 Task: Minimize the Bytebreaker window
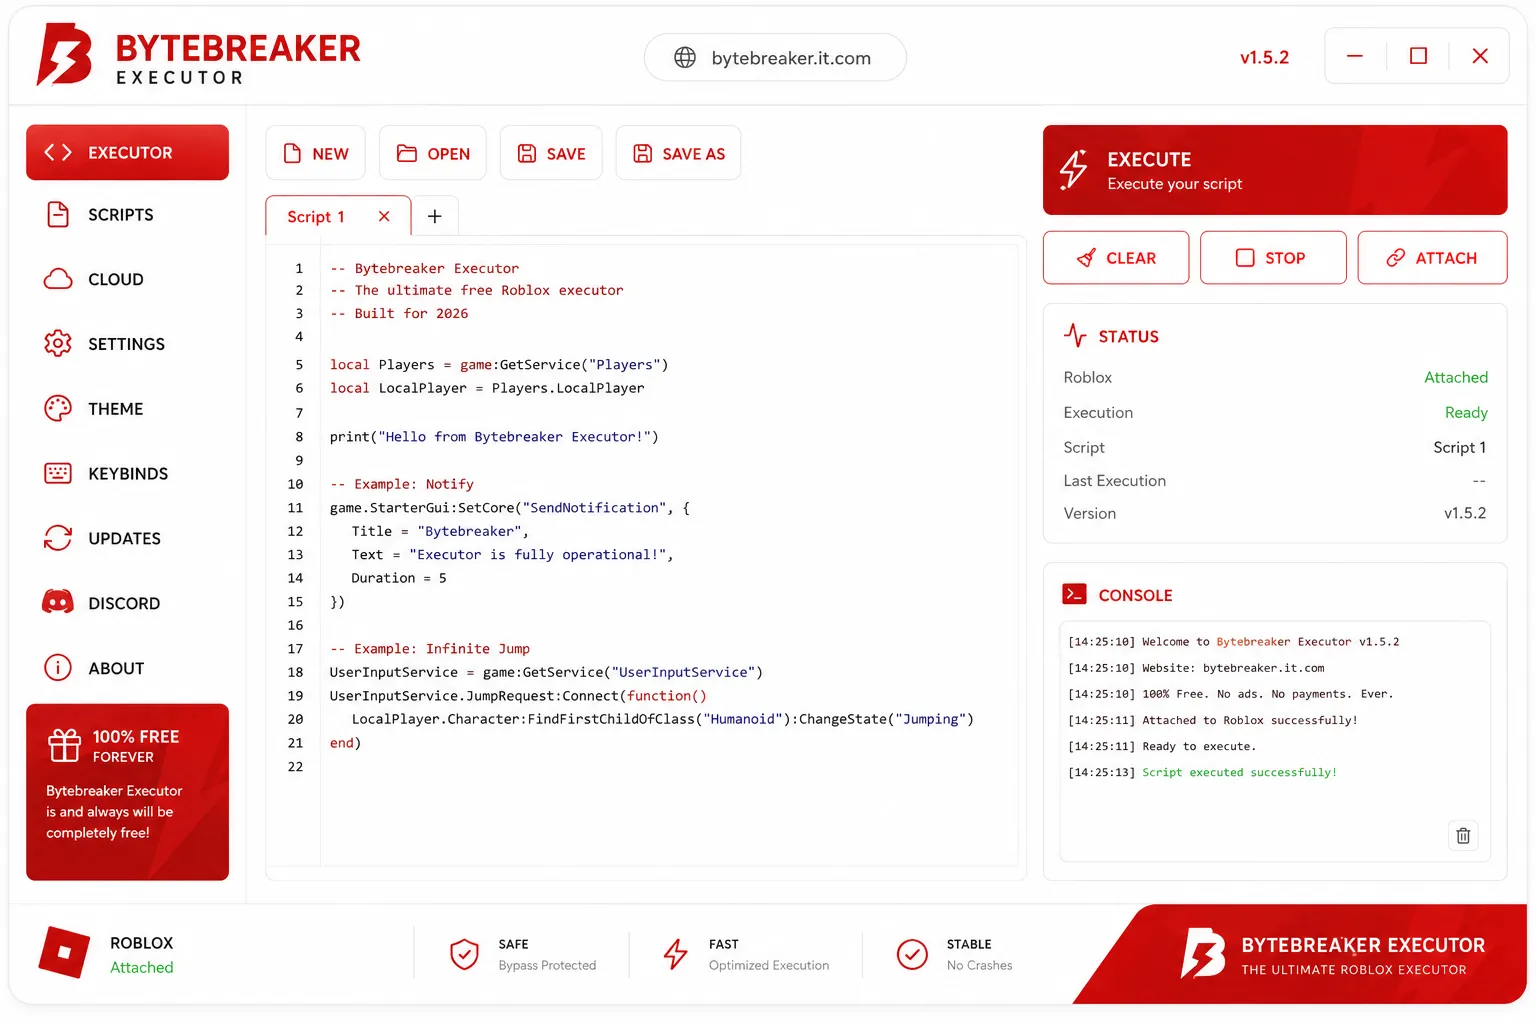[1355, 56]
